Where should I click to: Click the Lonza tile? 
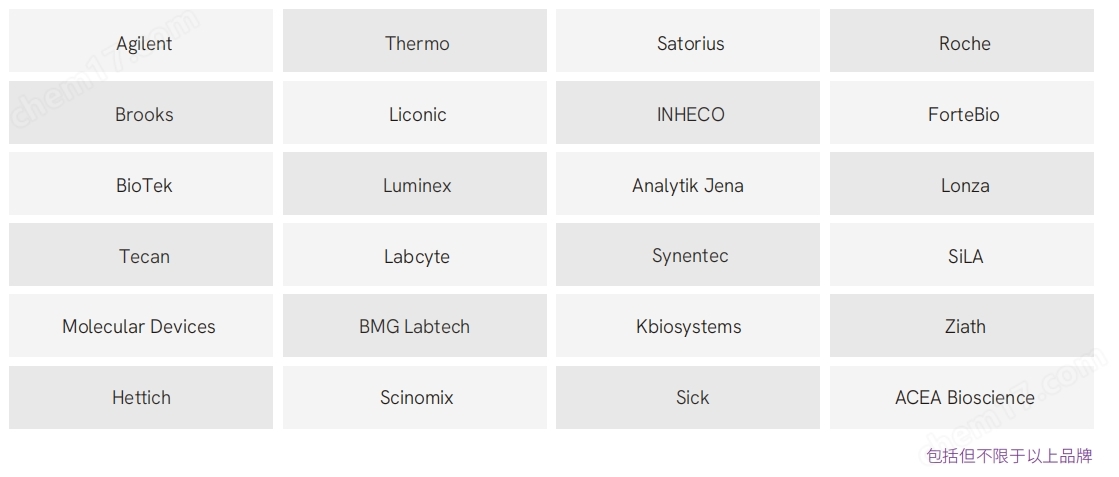click(962, 184)
